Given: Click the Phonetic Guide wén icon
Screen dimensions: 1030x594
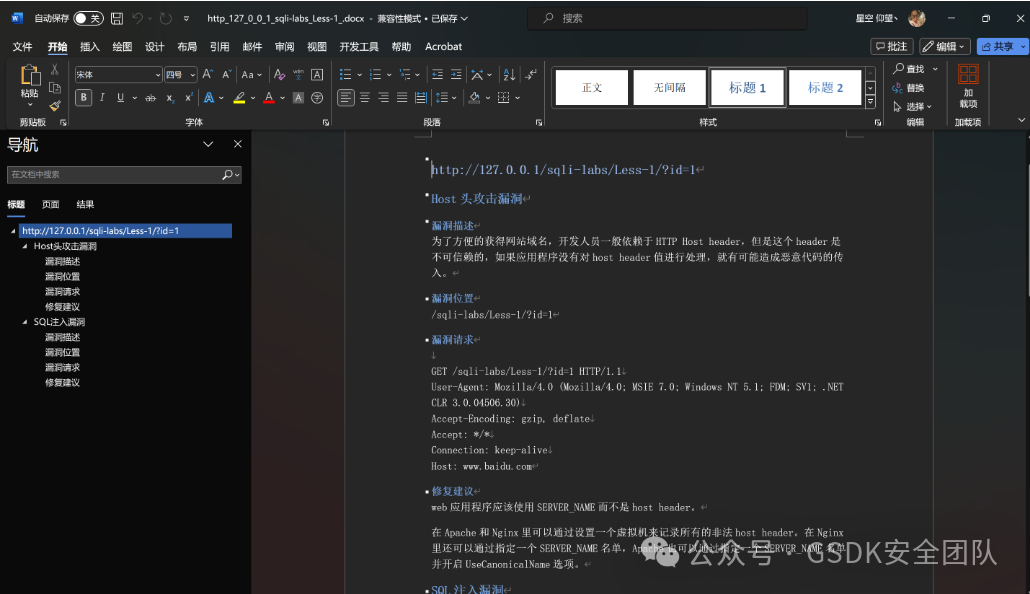Looking at the screenshot, I should coord(298,74).
